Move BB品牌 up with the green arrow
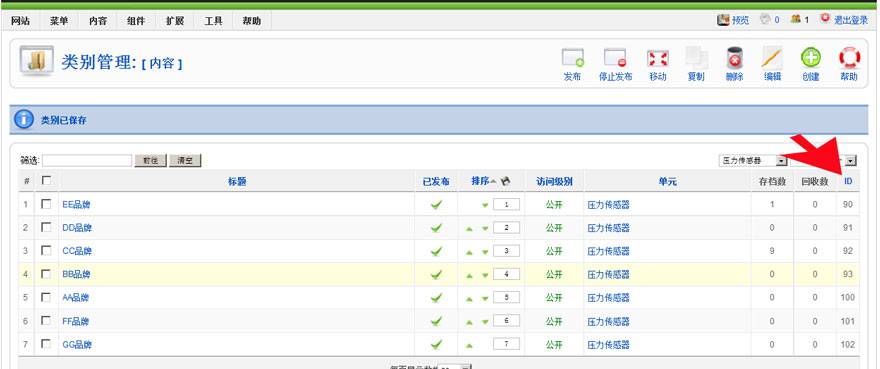Viewport: 880px width, 369px height. click(469, 276)
